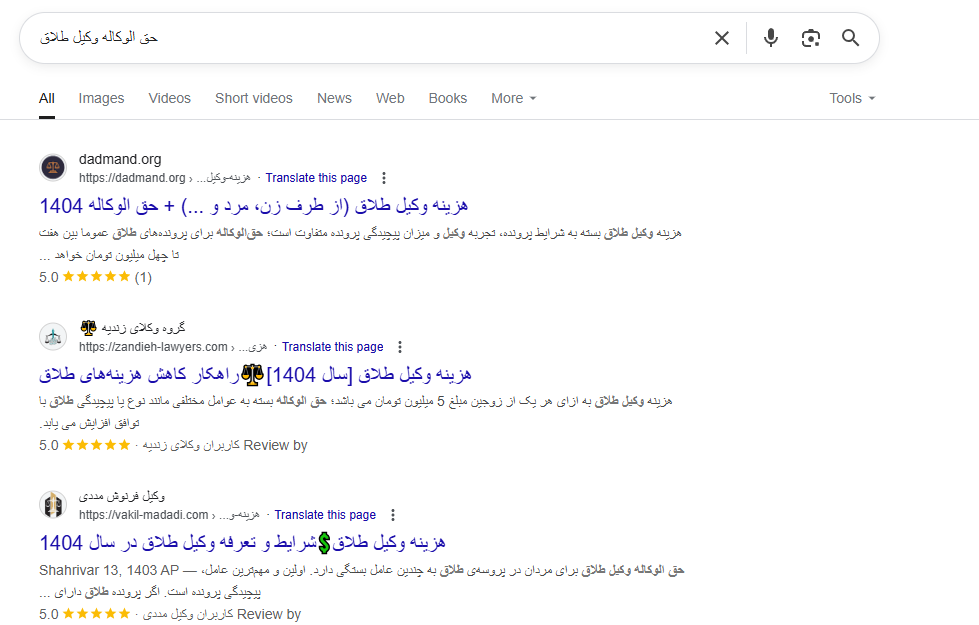Open the dadmand.org 1404 result title

[253, 205]
